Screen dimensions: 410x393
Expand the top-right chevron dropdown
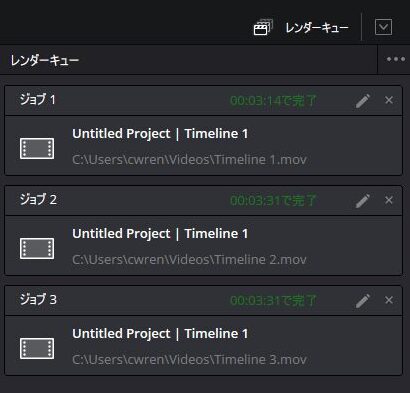point(383,27)
